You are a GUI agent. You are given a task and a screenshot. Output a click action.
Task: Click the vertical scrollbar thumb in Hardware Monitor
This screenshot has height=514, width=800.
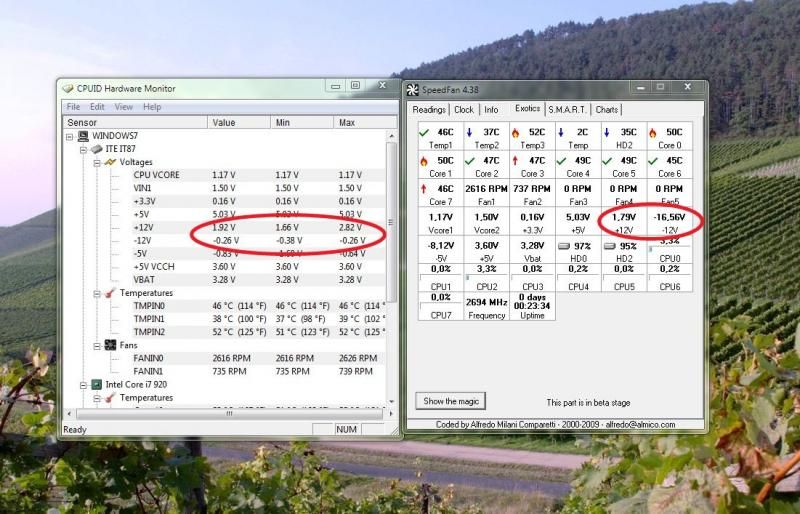pos(391,223)
